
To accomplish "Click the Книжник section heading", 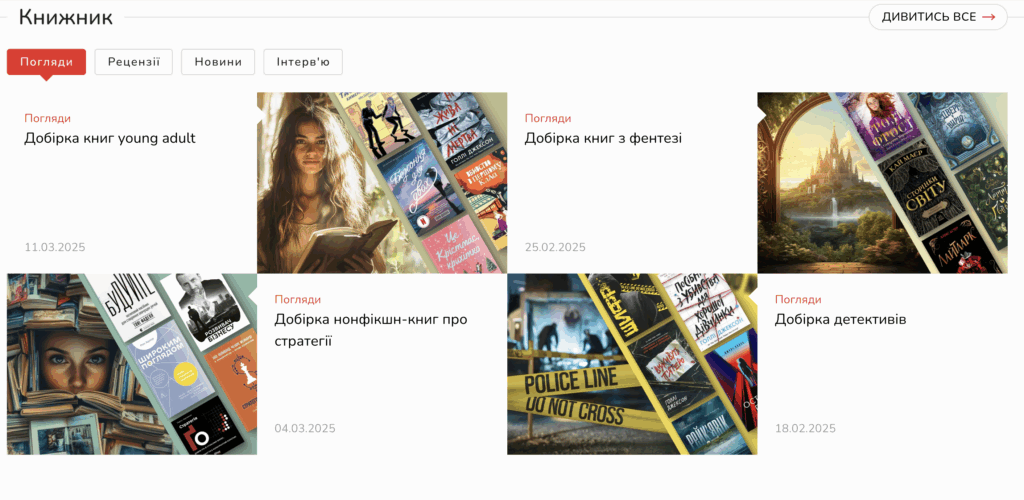I will [66, 17].
